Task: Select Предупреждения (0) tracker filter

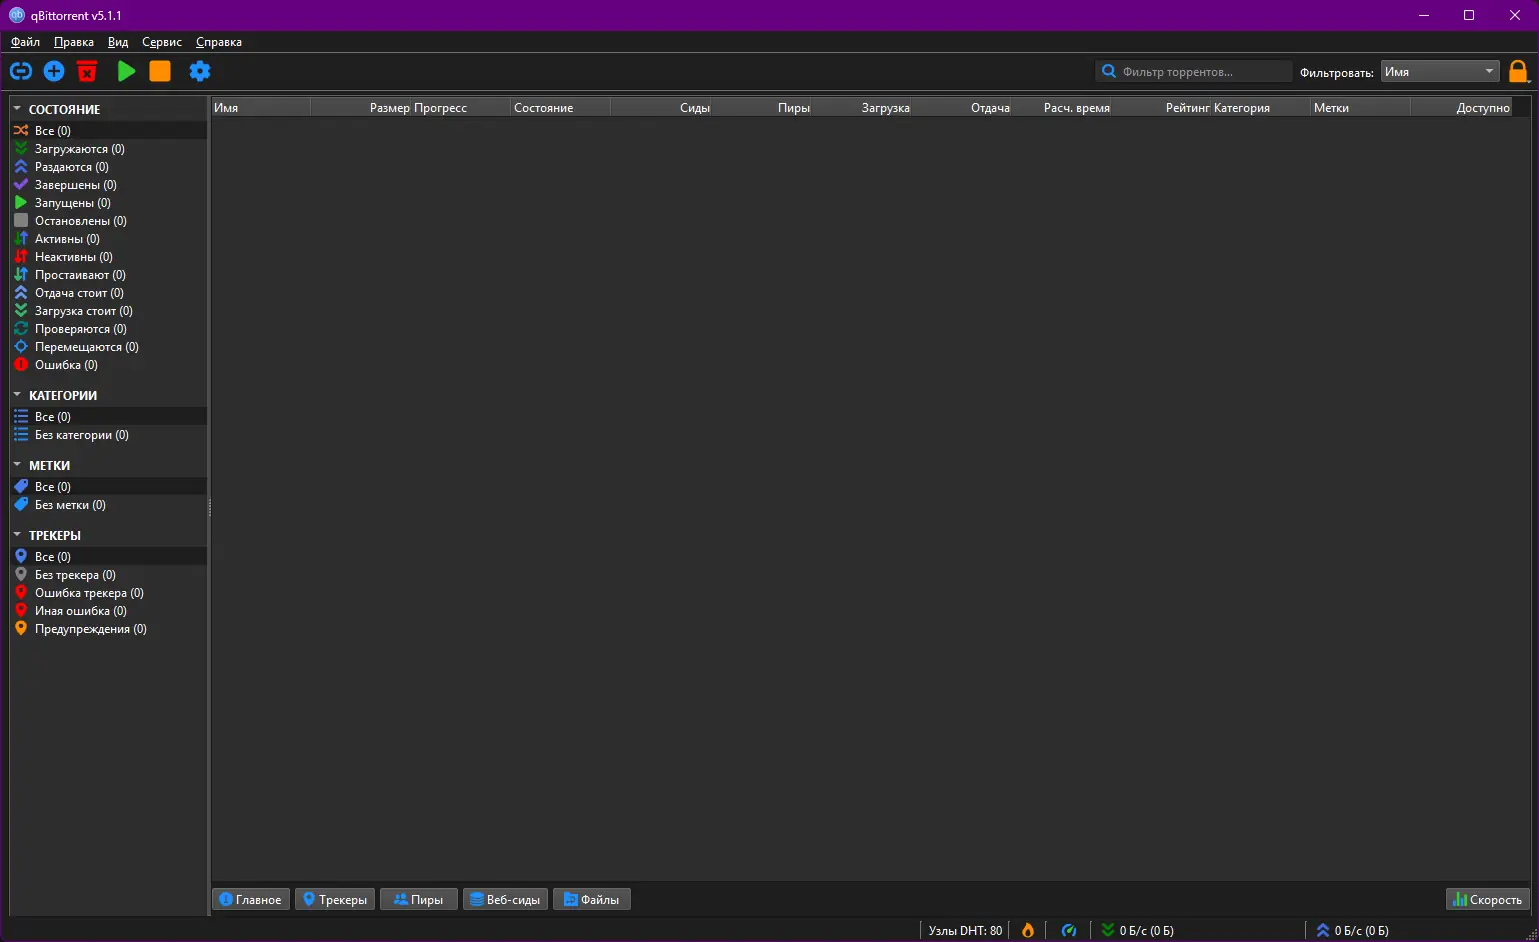Action: (x=108, y=629)
